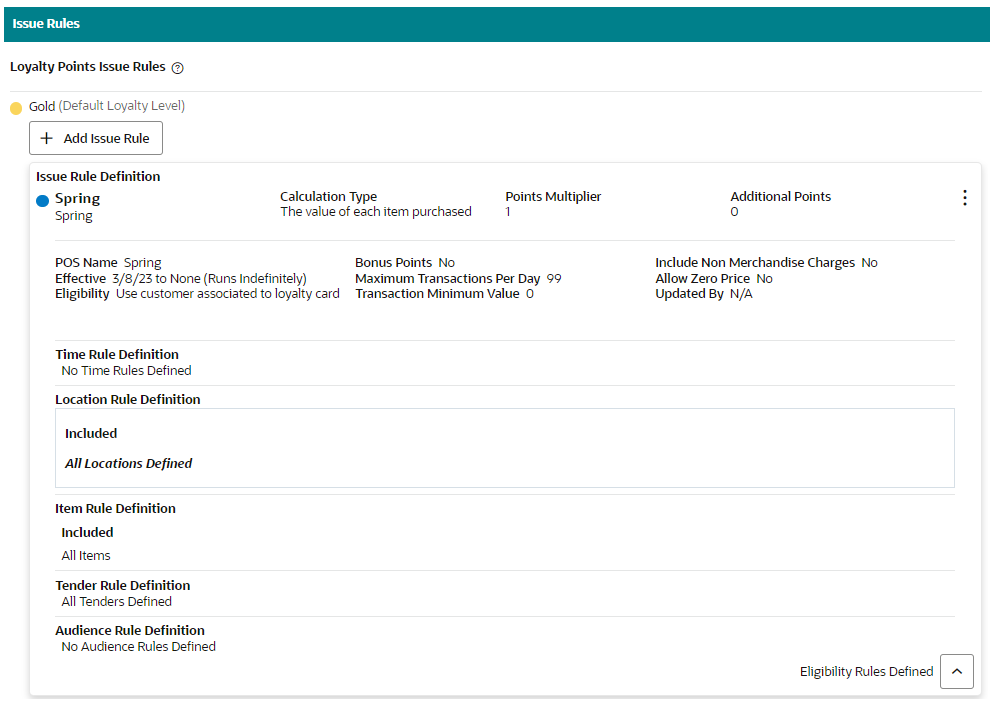The height and width of the screenshot is (703, 990).
Task: Click 'Use customer associated to loyalty card' text
Action: point(227,294)
